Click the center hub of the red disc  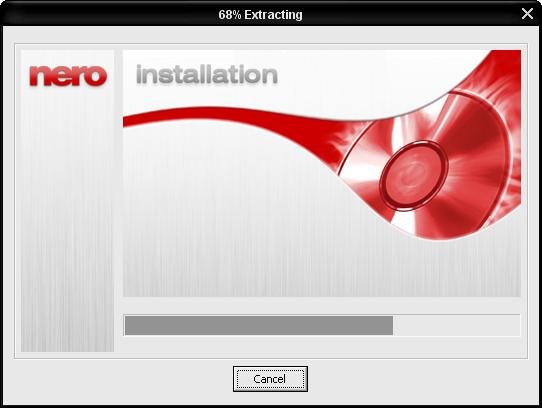tap(413, 176)
